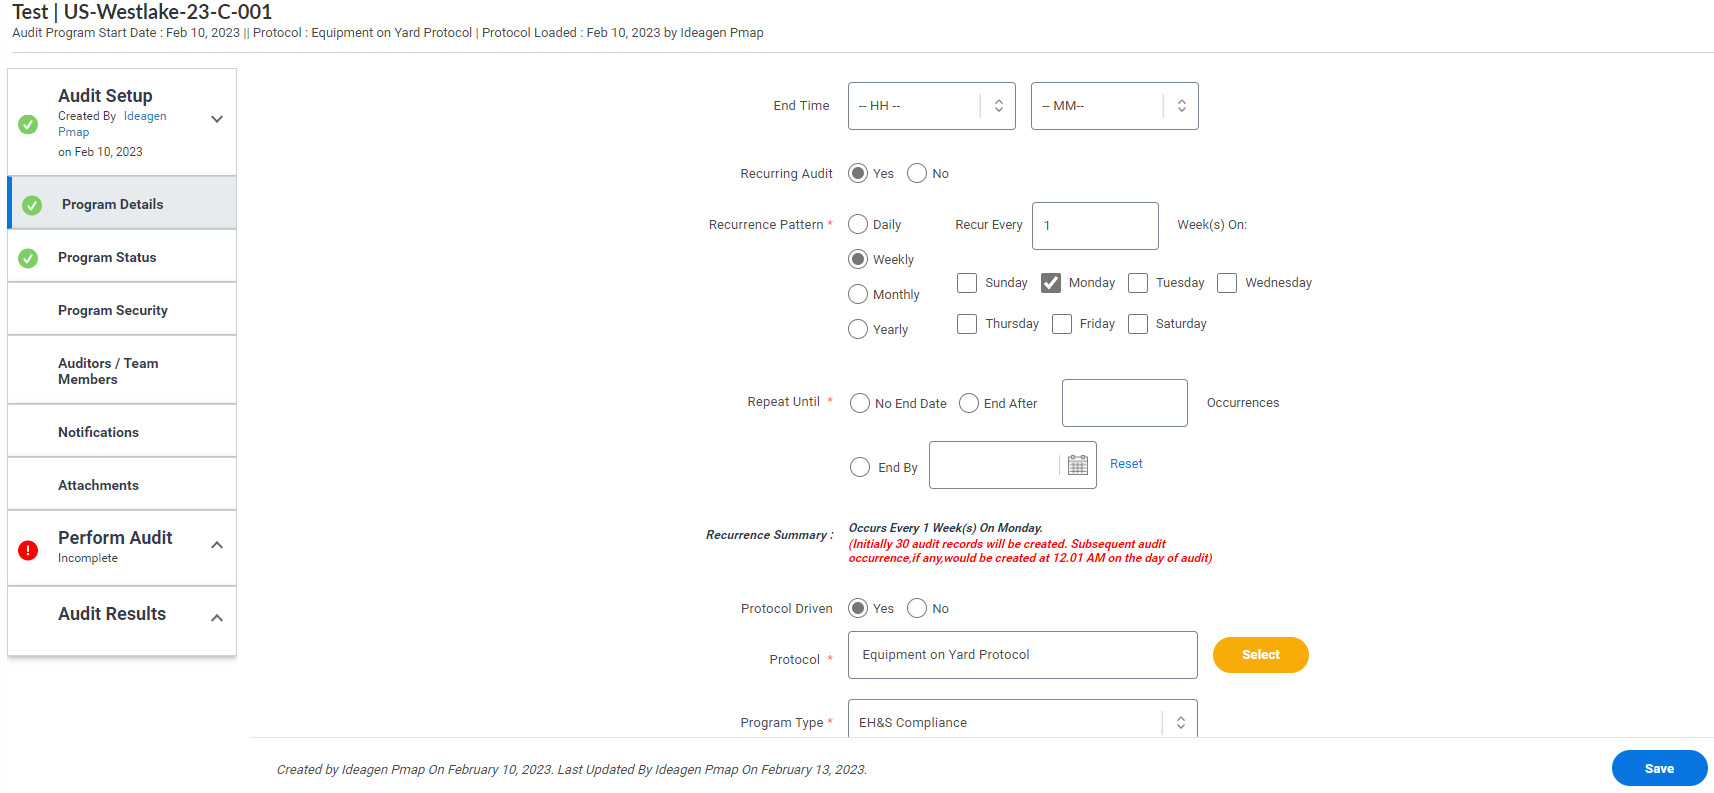The height and width of the screenshot is (793, 1714).
Task: Uncheck the Monday checkbox
Action: tap(1051, 283)
